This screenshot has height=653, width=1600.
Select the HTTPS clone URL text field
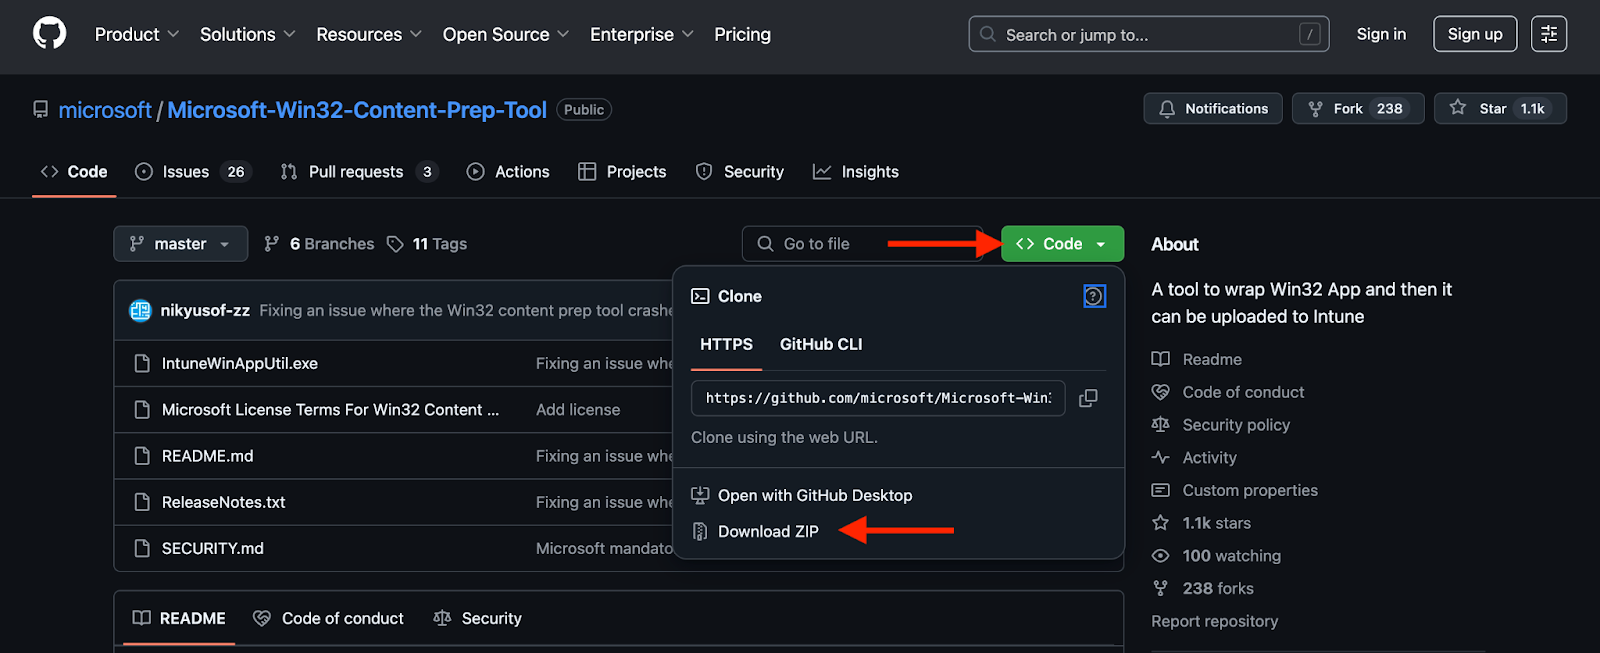878,398
